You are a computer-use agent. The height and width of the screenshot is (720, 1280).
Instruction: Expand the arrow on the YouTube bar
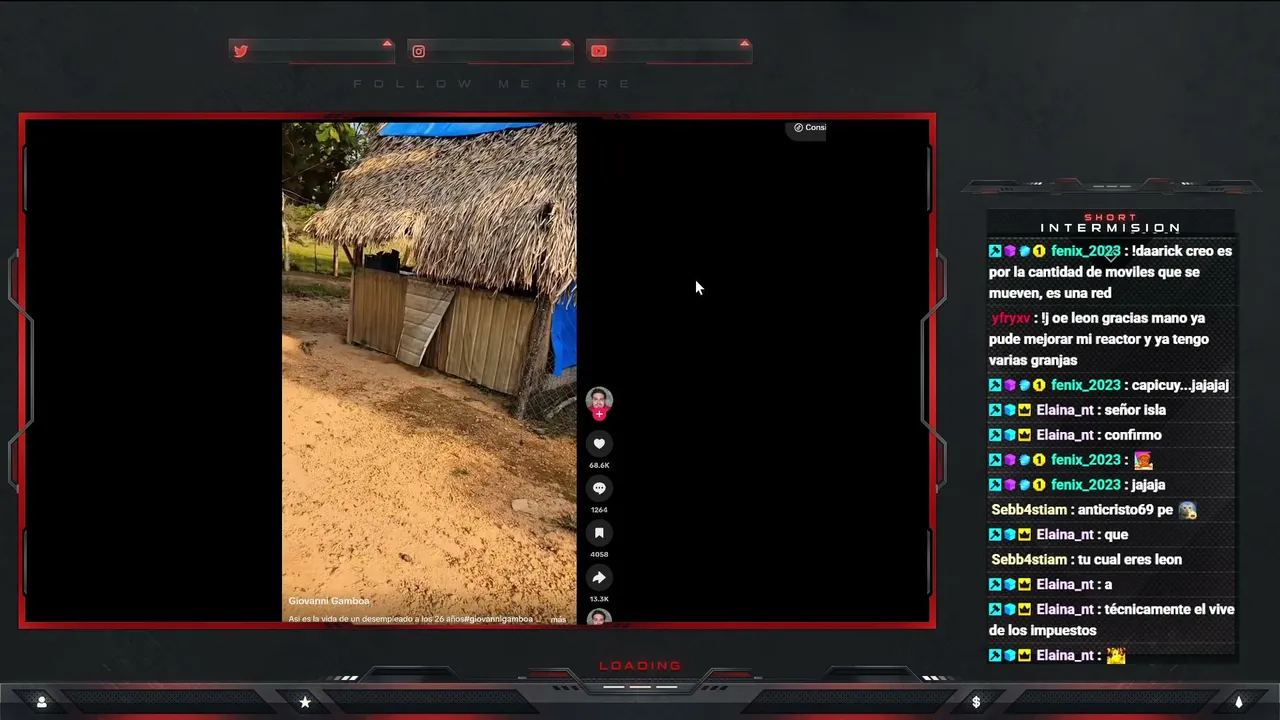pyautogui.click(x=744, y=43)
